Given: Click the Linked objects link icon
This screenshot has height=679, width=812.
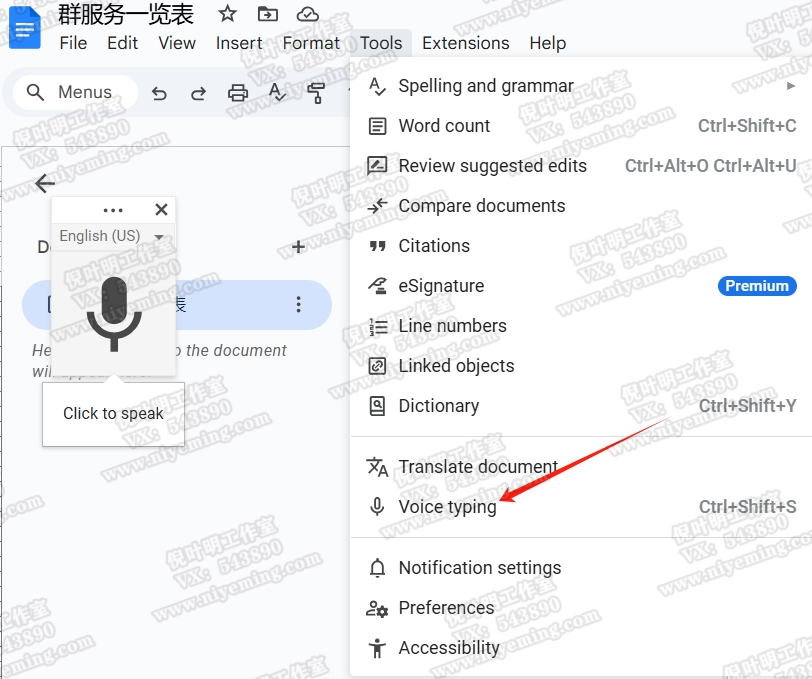Looking at the screenshot, I should coord(377,366).
